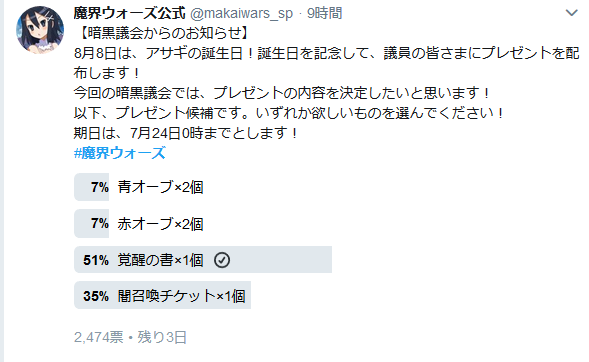Image resolution: width=589 pixels, height=362 pixels.
Task: Click the 7% label for 赤オーブ
Action: 100,223
